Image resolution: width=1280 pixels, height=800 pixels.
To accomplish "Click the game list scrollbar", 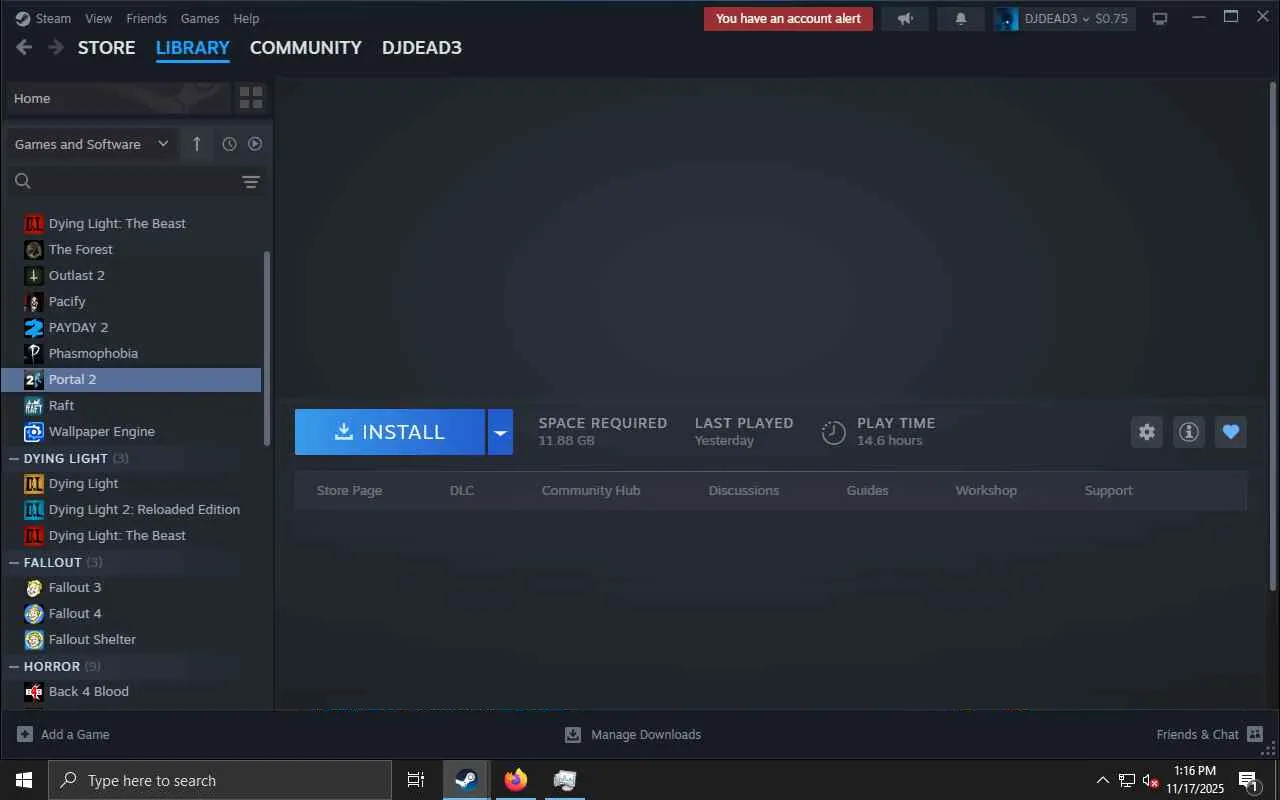I will click(x=266, y=348).
